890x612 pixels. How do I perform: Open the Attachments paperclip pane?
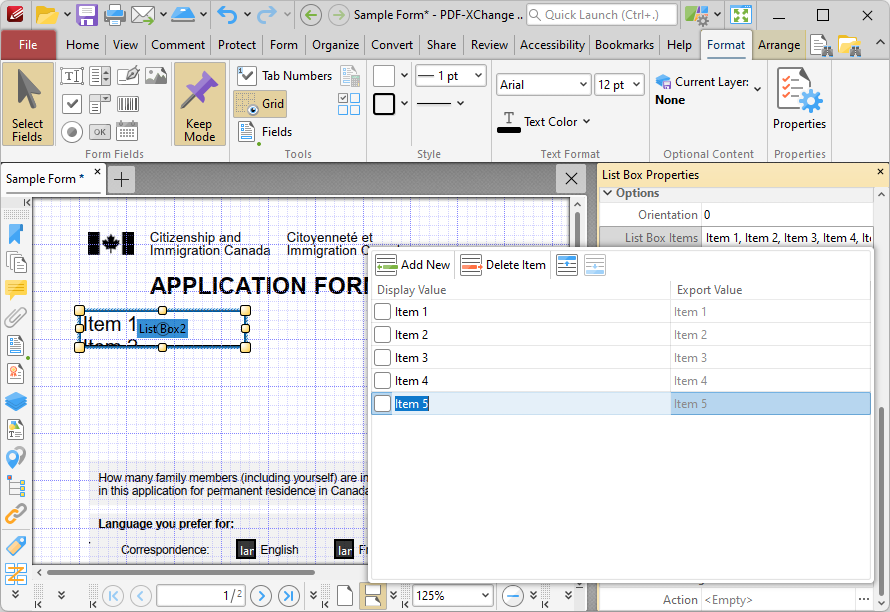pyautogui.click(x=16, y=318)
